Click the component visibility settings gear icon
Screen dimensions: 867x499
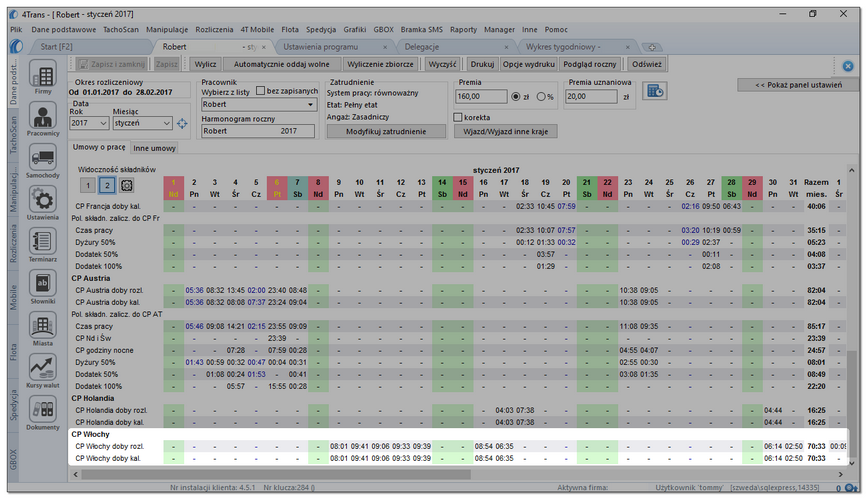point(127,185)
